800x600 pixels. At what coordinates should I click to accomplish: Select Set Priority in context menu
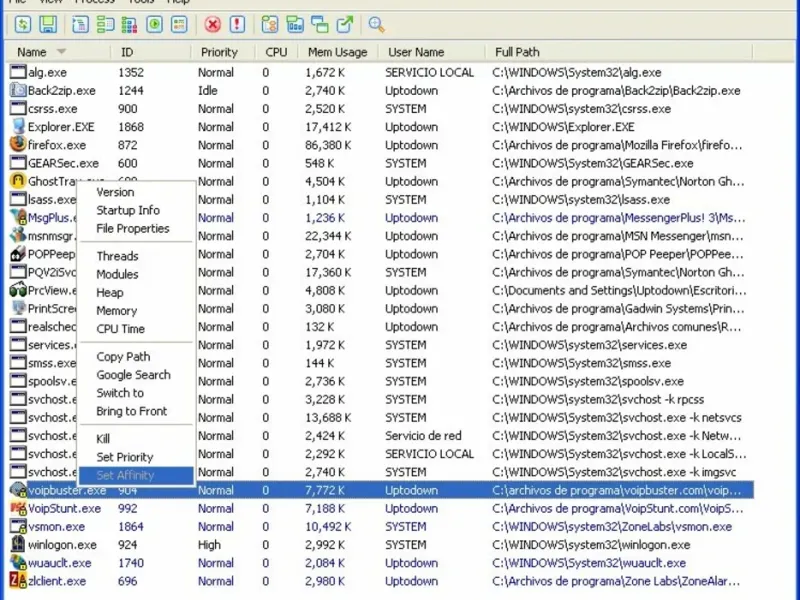coord(125,457)
